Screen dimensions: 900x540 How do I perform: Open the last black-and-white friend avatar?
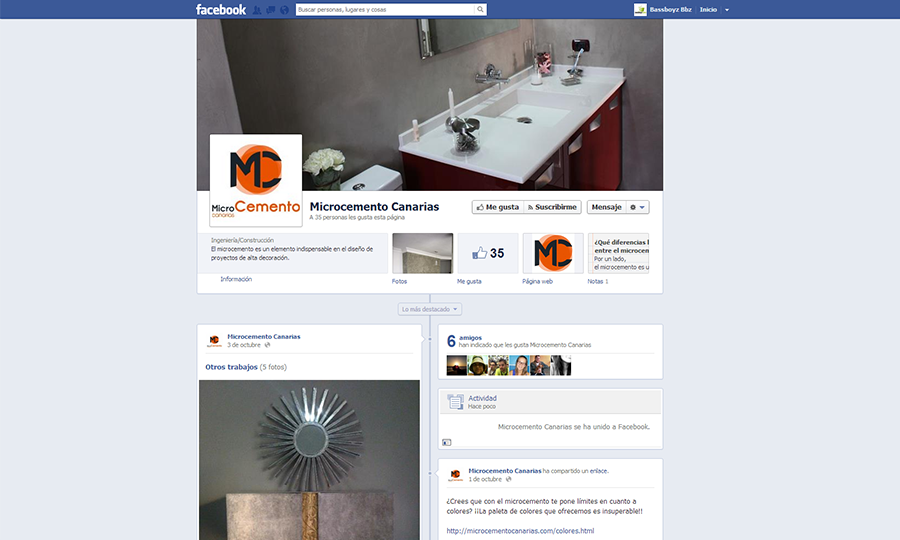point(561,366)
